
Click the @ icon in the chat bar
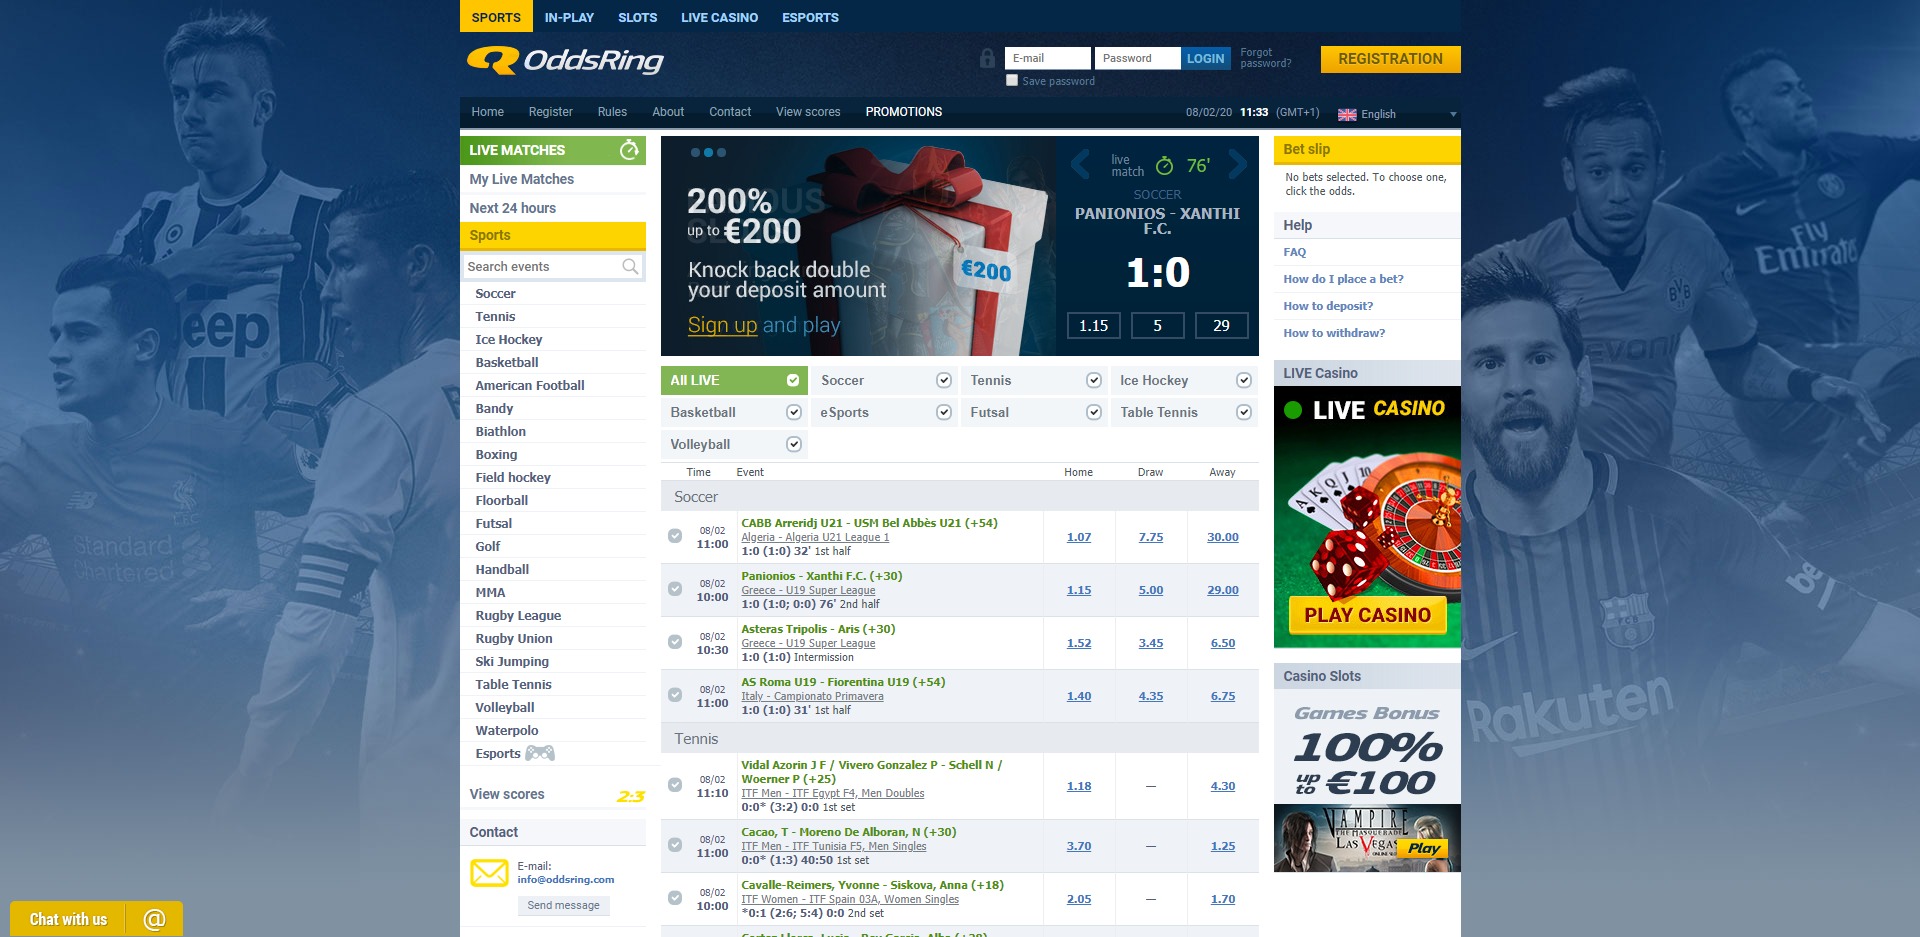(x=154, y=919)
